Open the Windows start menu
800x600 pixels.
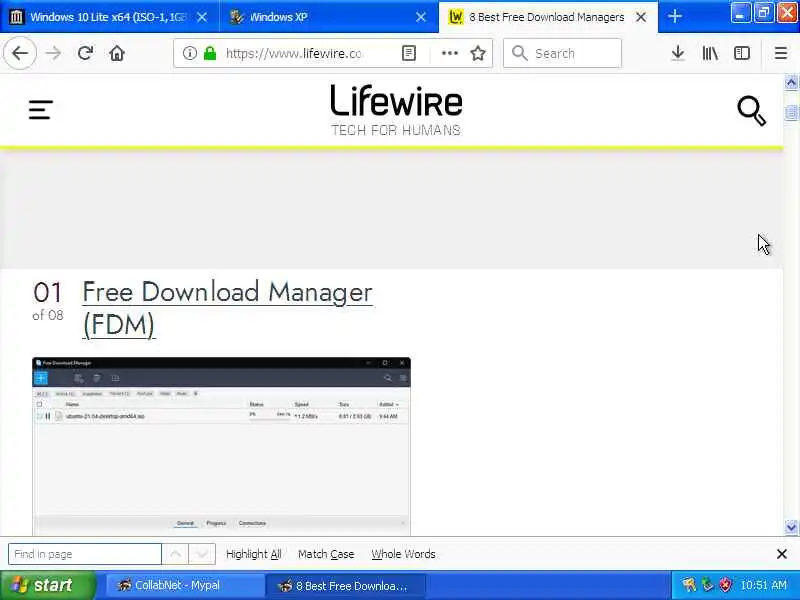(x=47, y=585)
